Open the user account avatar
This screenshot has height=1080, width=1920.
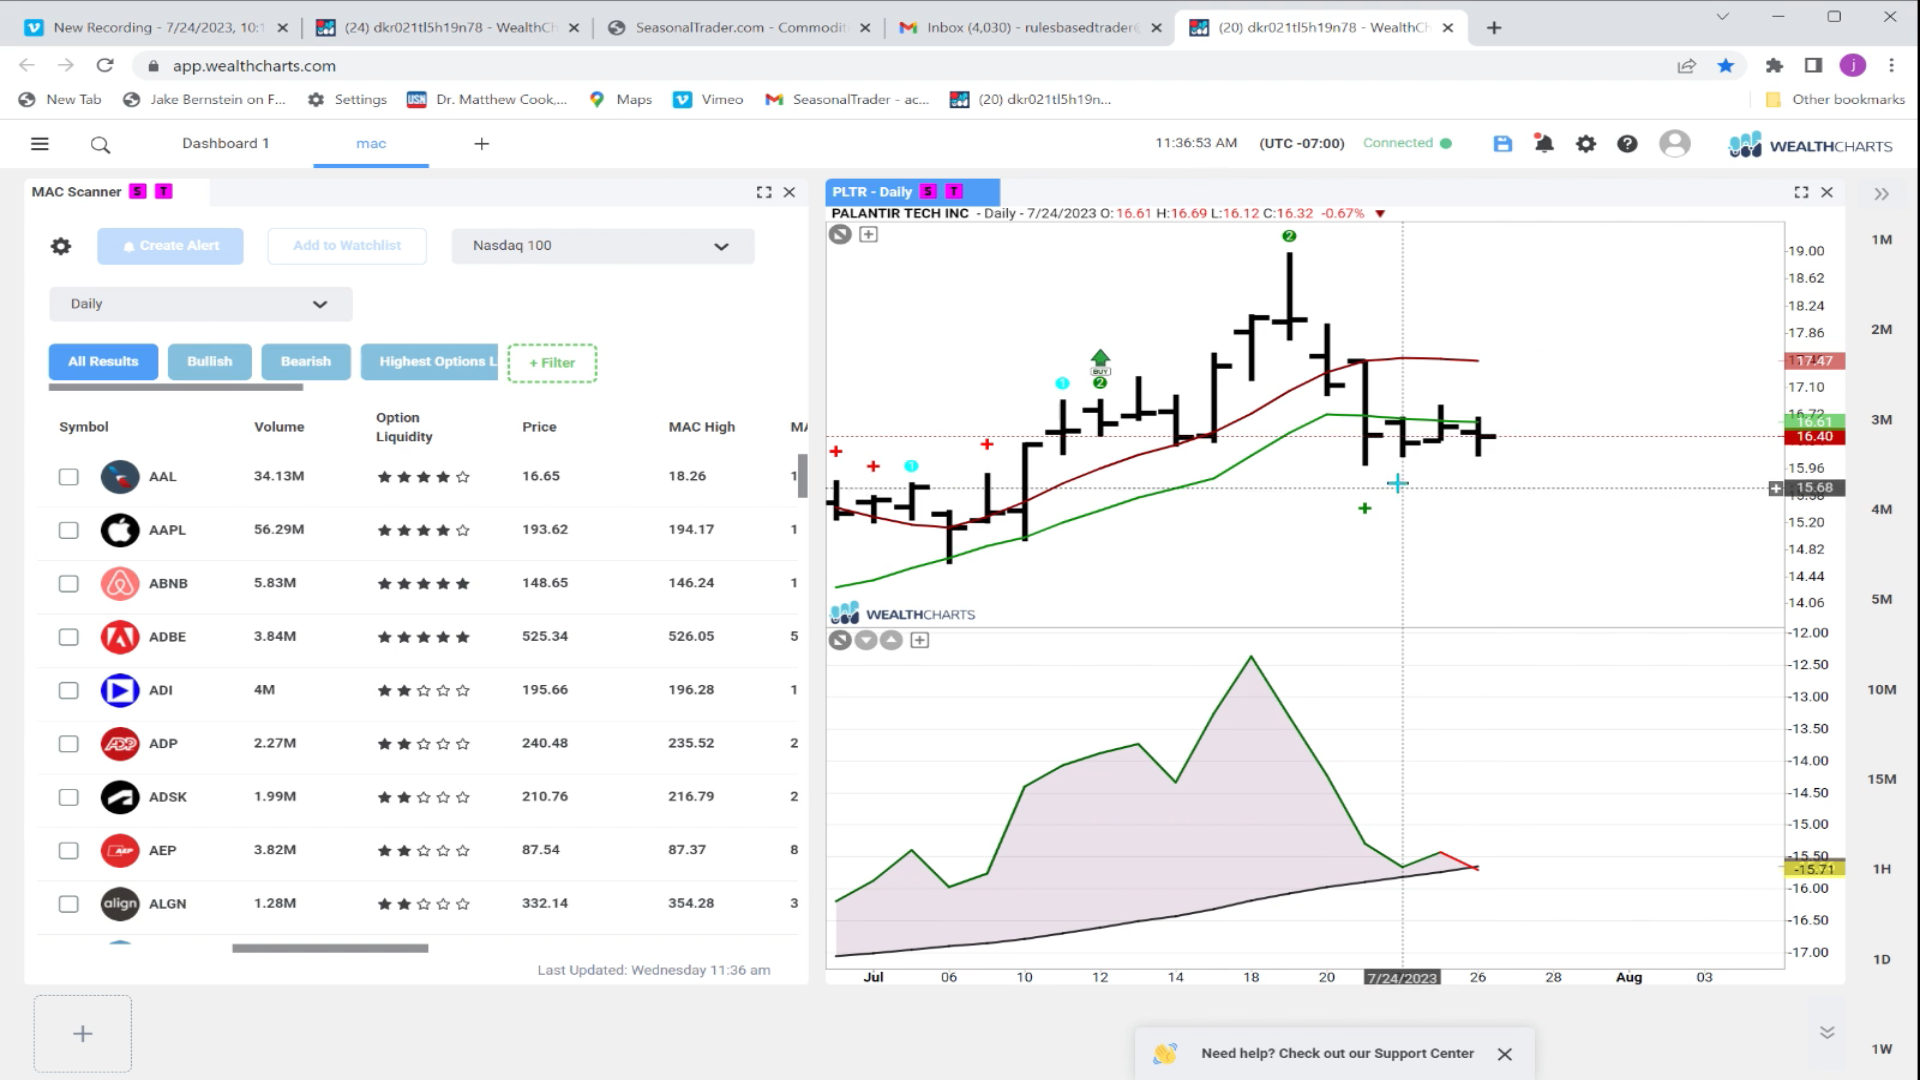[1674, 144]
